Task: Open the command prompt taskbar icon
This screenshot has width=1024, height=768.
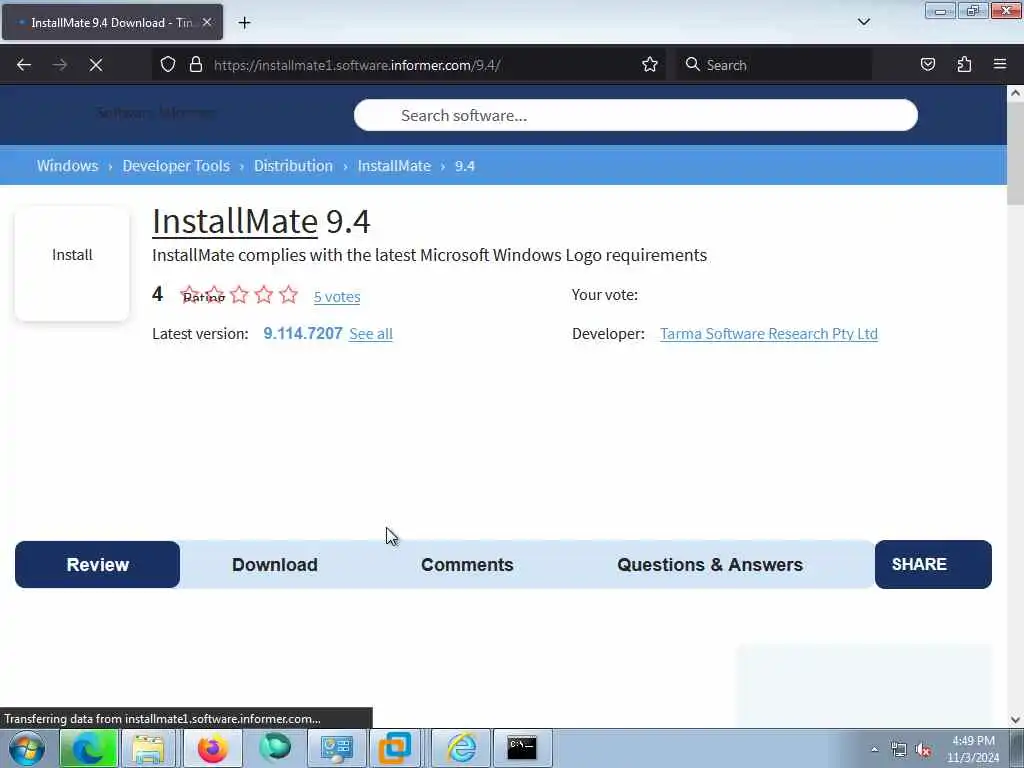Action: pos(522,748)
